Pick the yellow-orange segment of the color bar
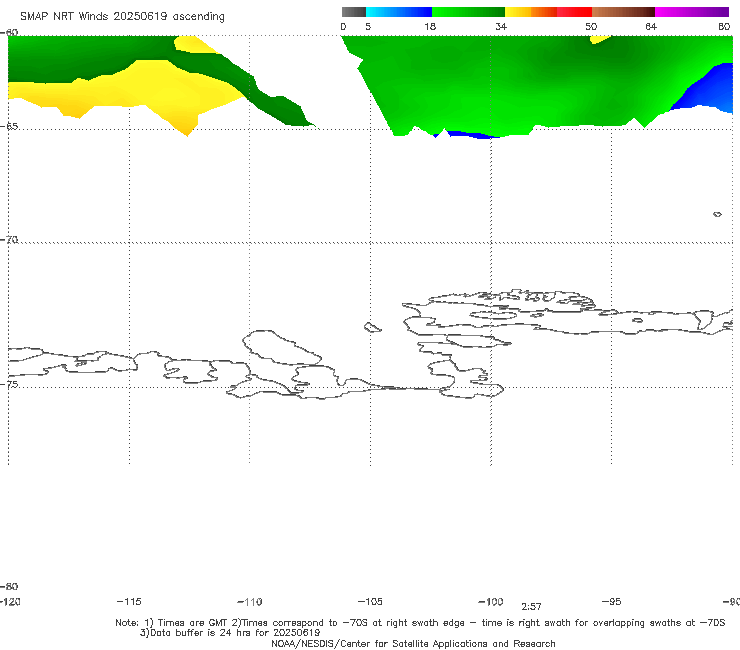This screenshot has width=740, height=650. click(x=531, y=12)
